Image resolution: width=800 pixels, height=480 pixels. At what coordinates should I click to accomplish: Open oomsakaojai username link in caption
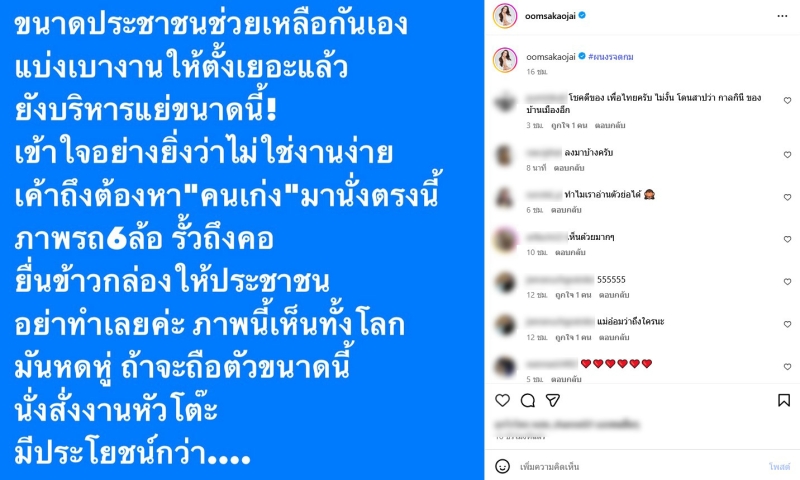click(551, 57)
